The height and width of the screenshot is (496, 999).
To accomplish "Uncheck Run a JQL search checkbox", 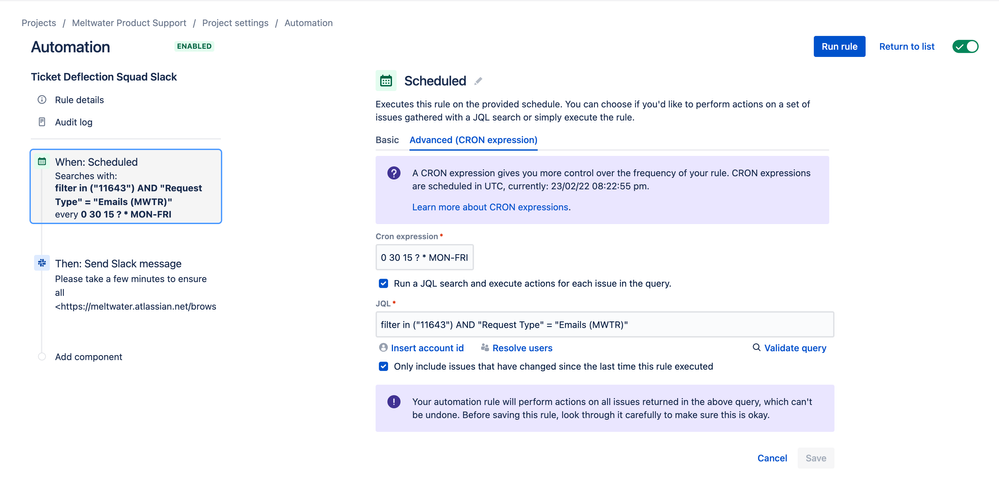I will point(384,283).
